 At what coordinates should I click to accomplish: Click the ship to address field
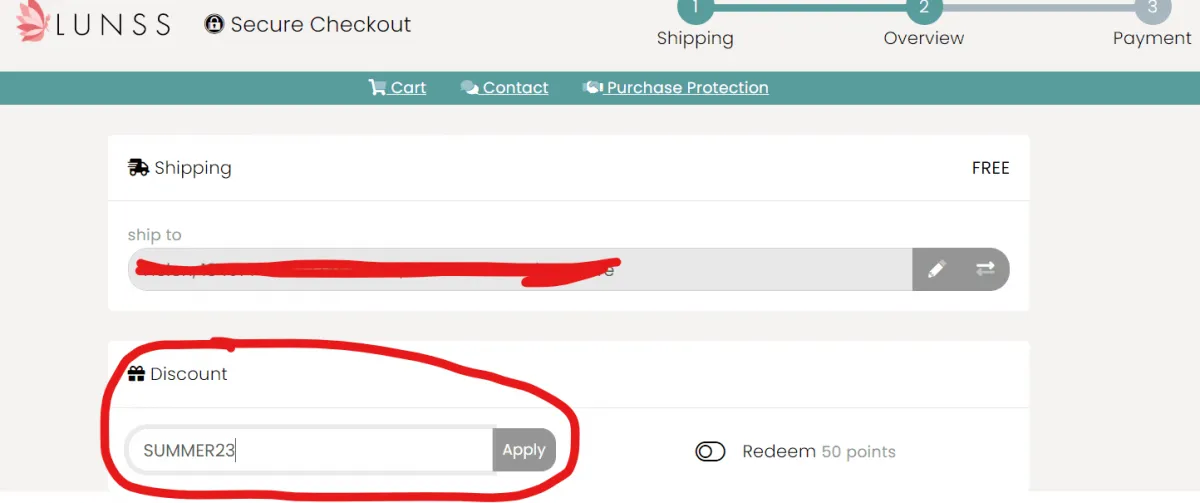(520, 269)
